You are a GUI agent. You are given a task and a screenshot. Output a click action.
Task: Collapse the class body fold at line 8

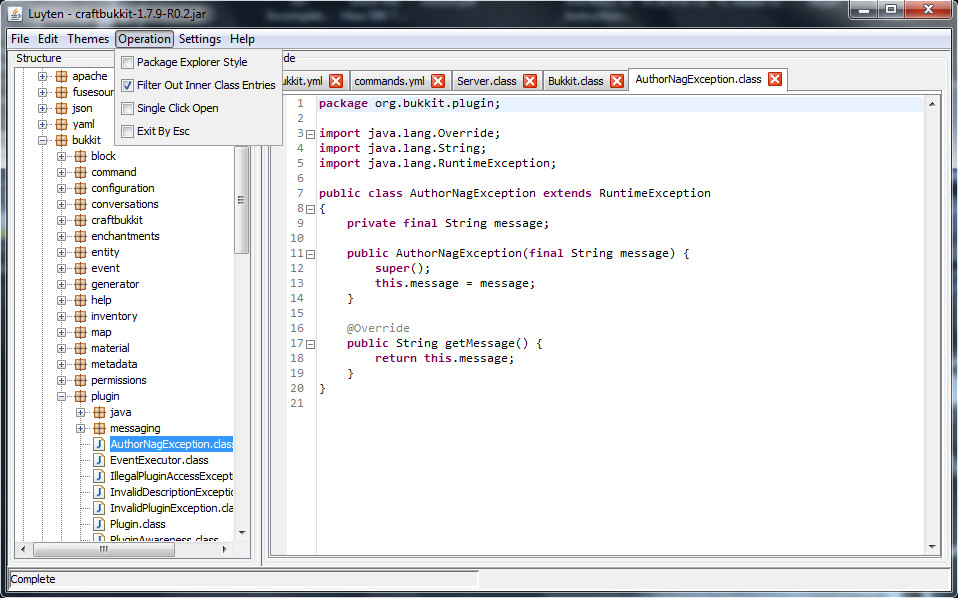[310, 209]
